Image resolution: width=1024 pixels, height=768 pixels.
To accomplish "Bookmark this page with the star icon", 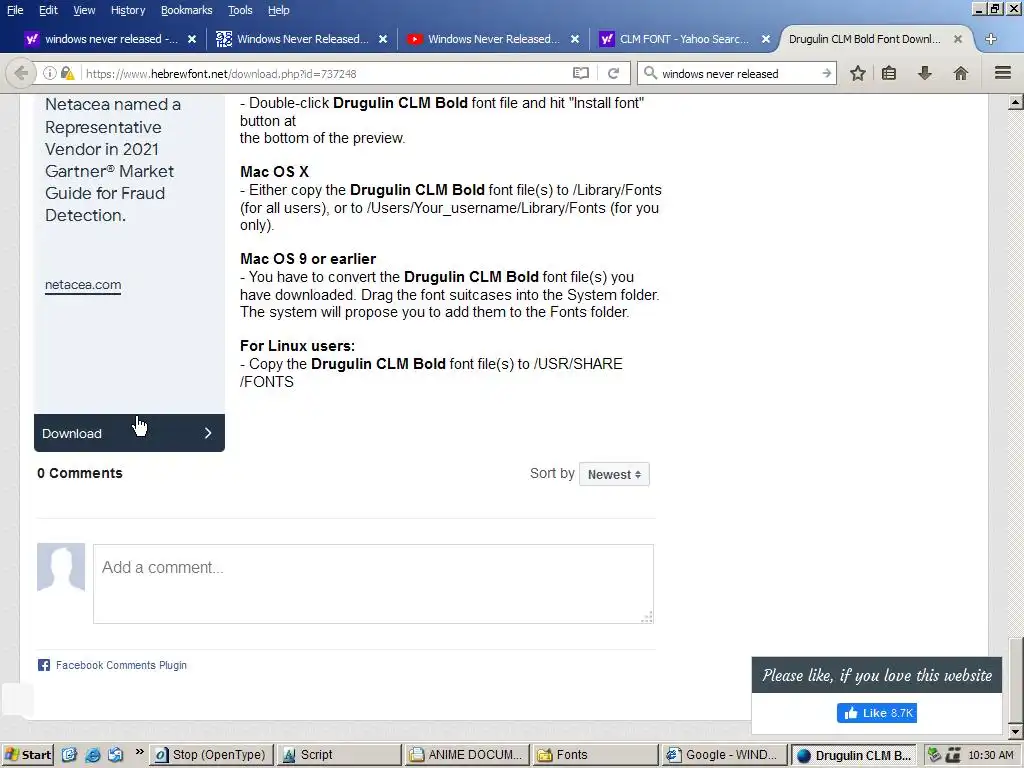I will tap(857, 73).
